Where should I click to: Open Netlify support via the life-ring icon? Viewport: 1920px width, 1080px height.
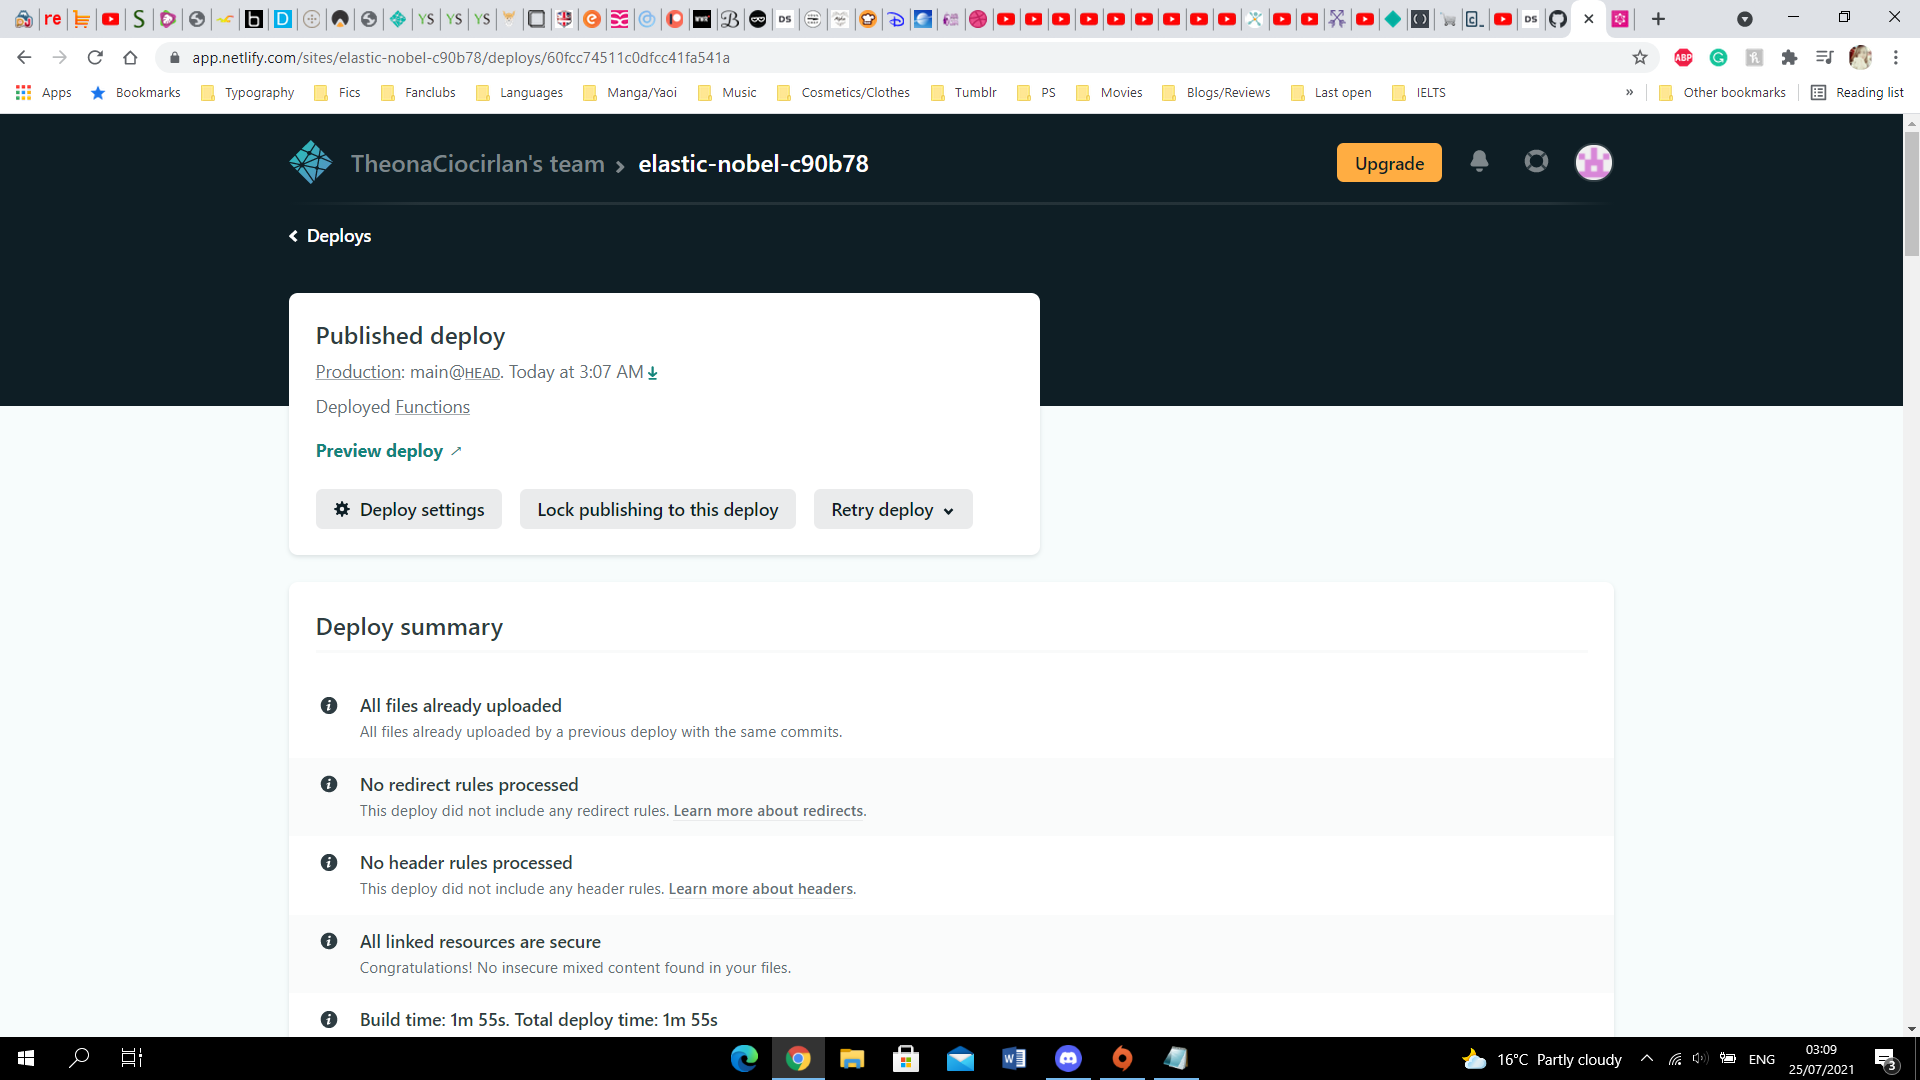click(x=1536, y=161)
